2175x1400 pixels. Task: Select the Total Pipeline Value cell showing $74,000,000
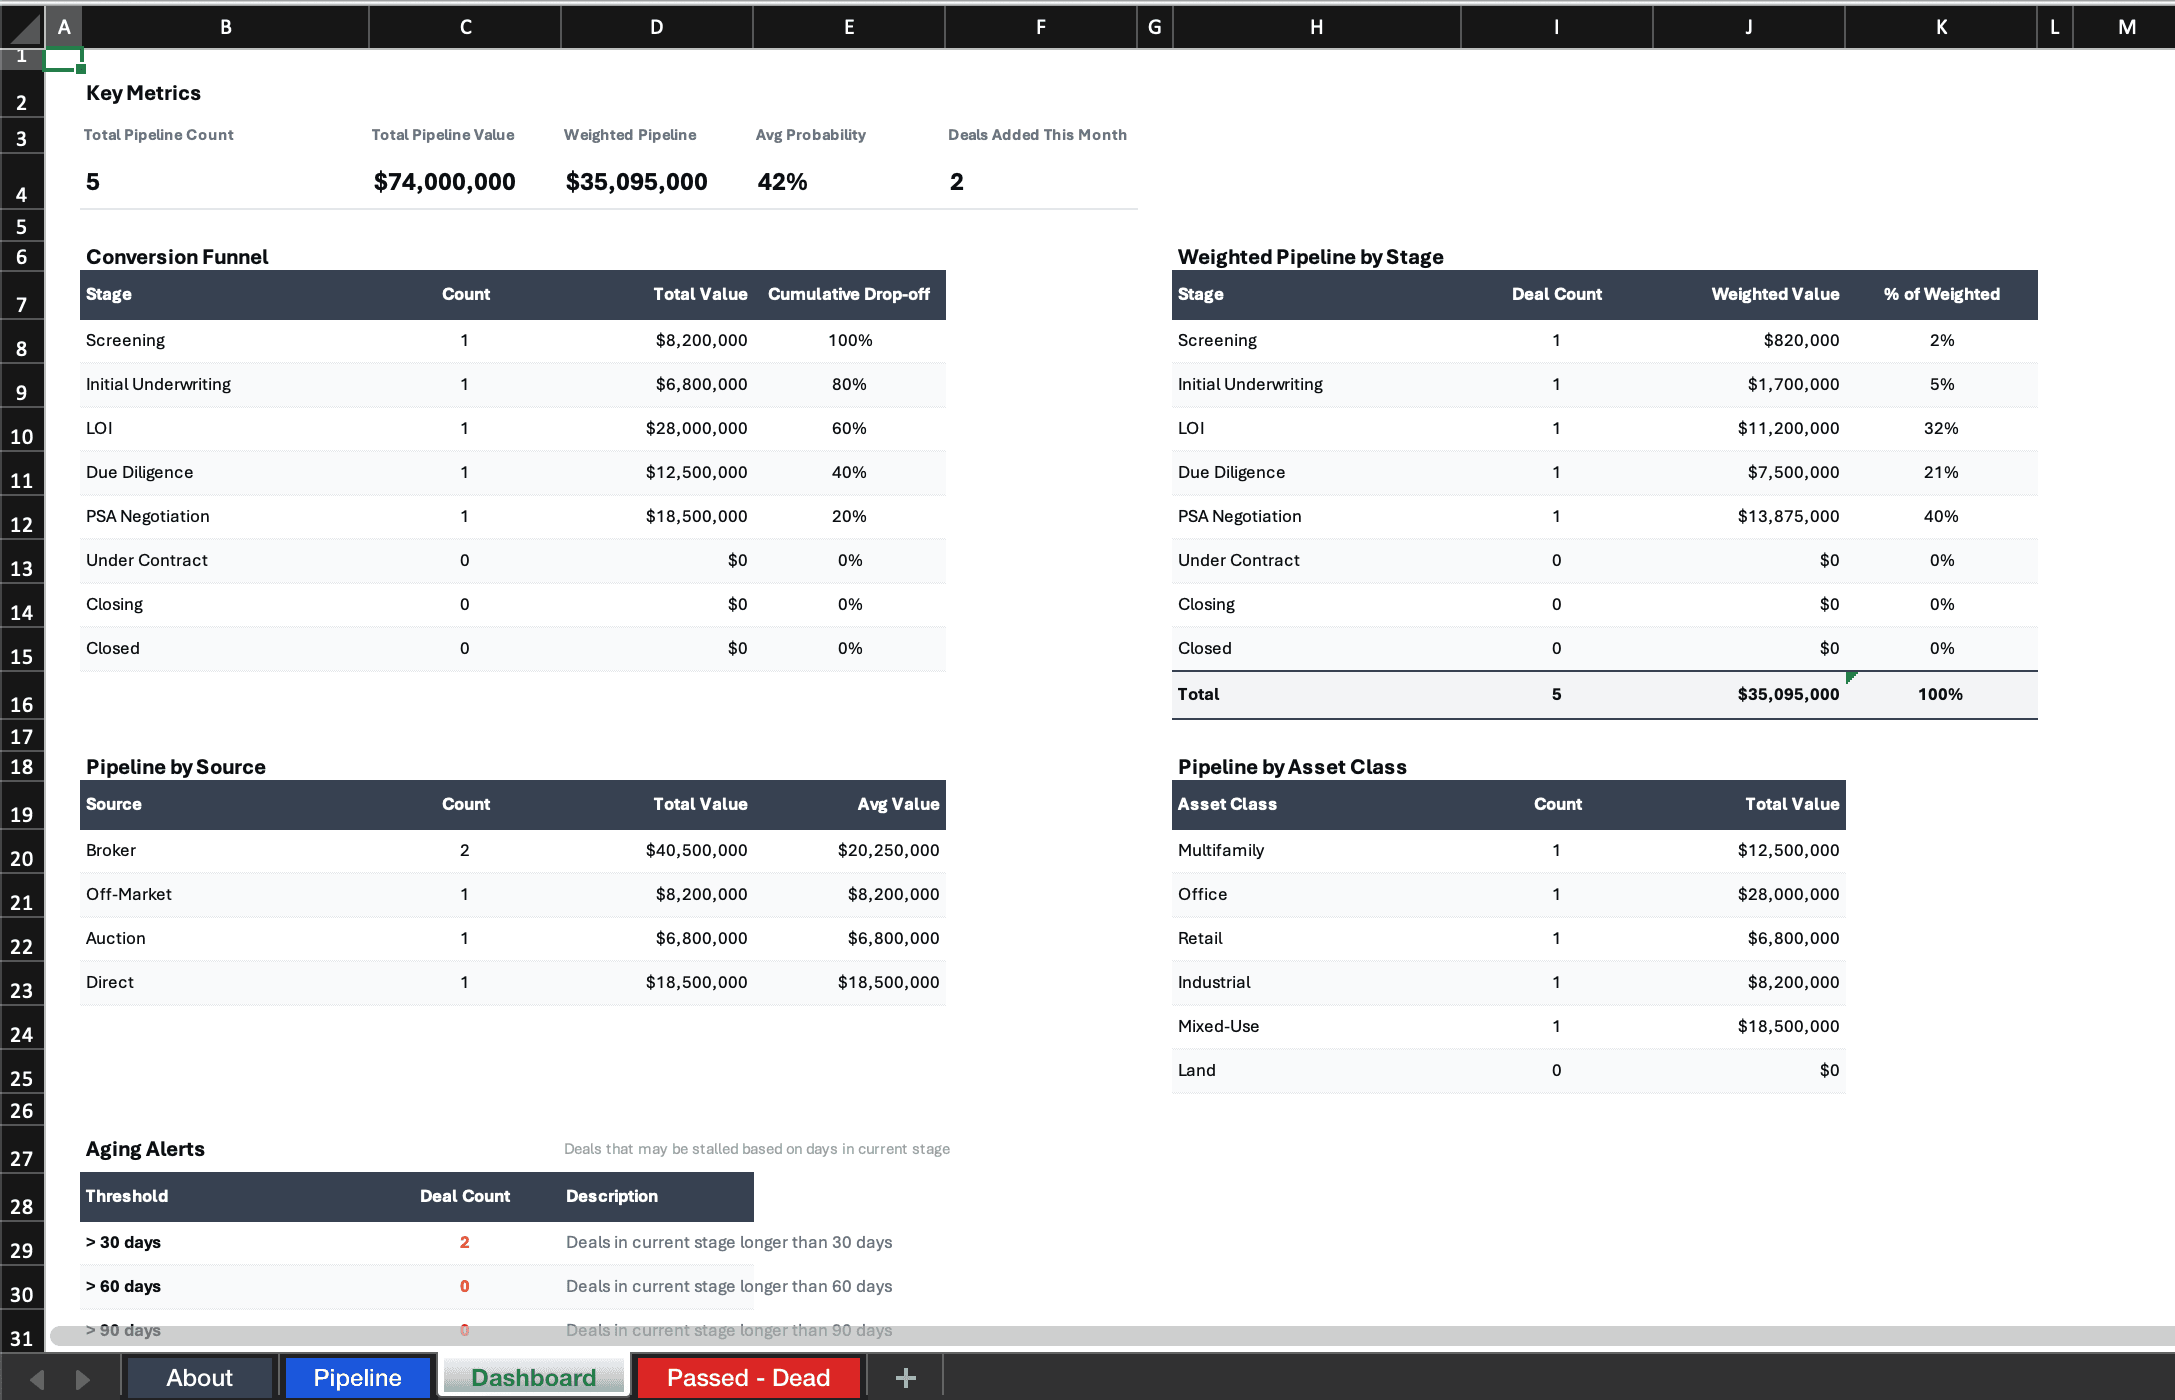[444, 181]
